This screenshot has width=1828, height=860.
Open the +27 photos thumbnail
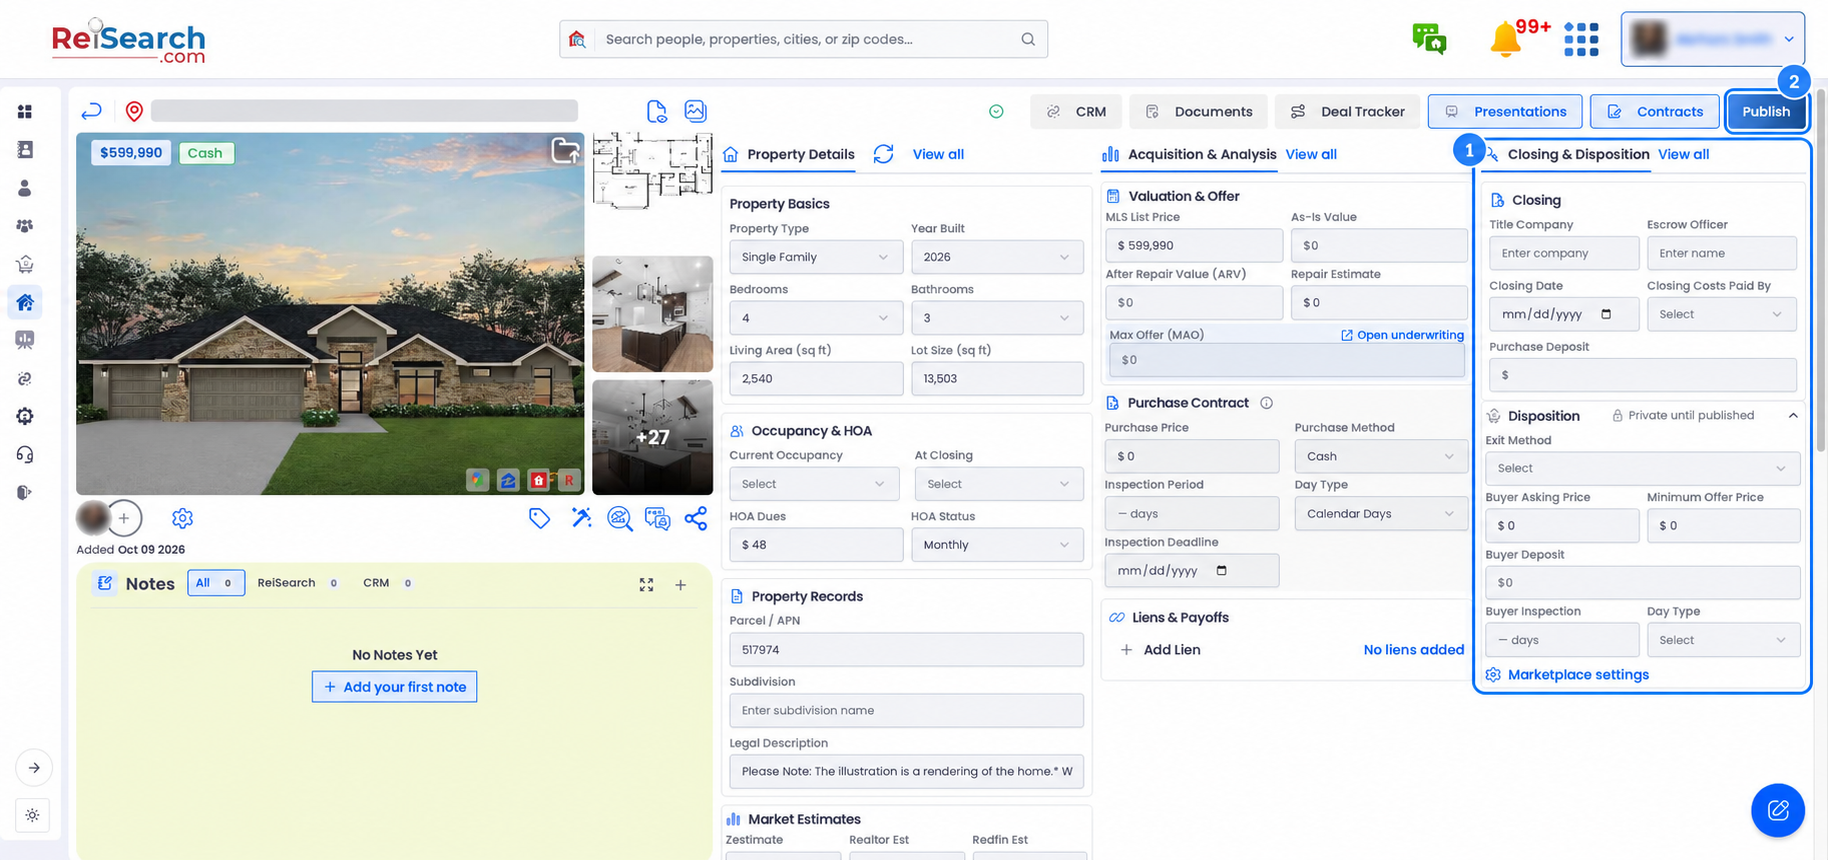point(652,437)
